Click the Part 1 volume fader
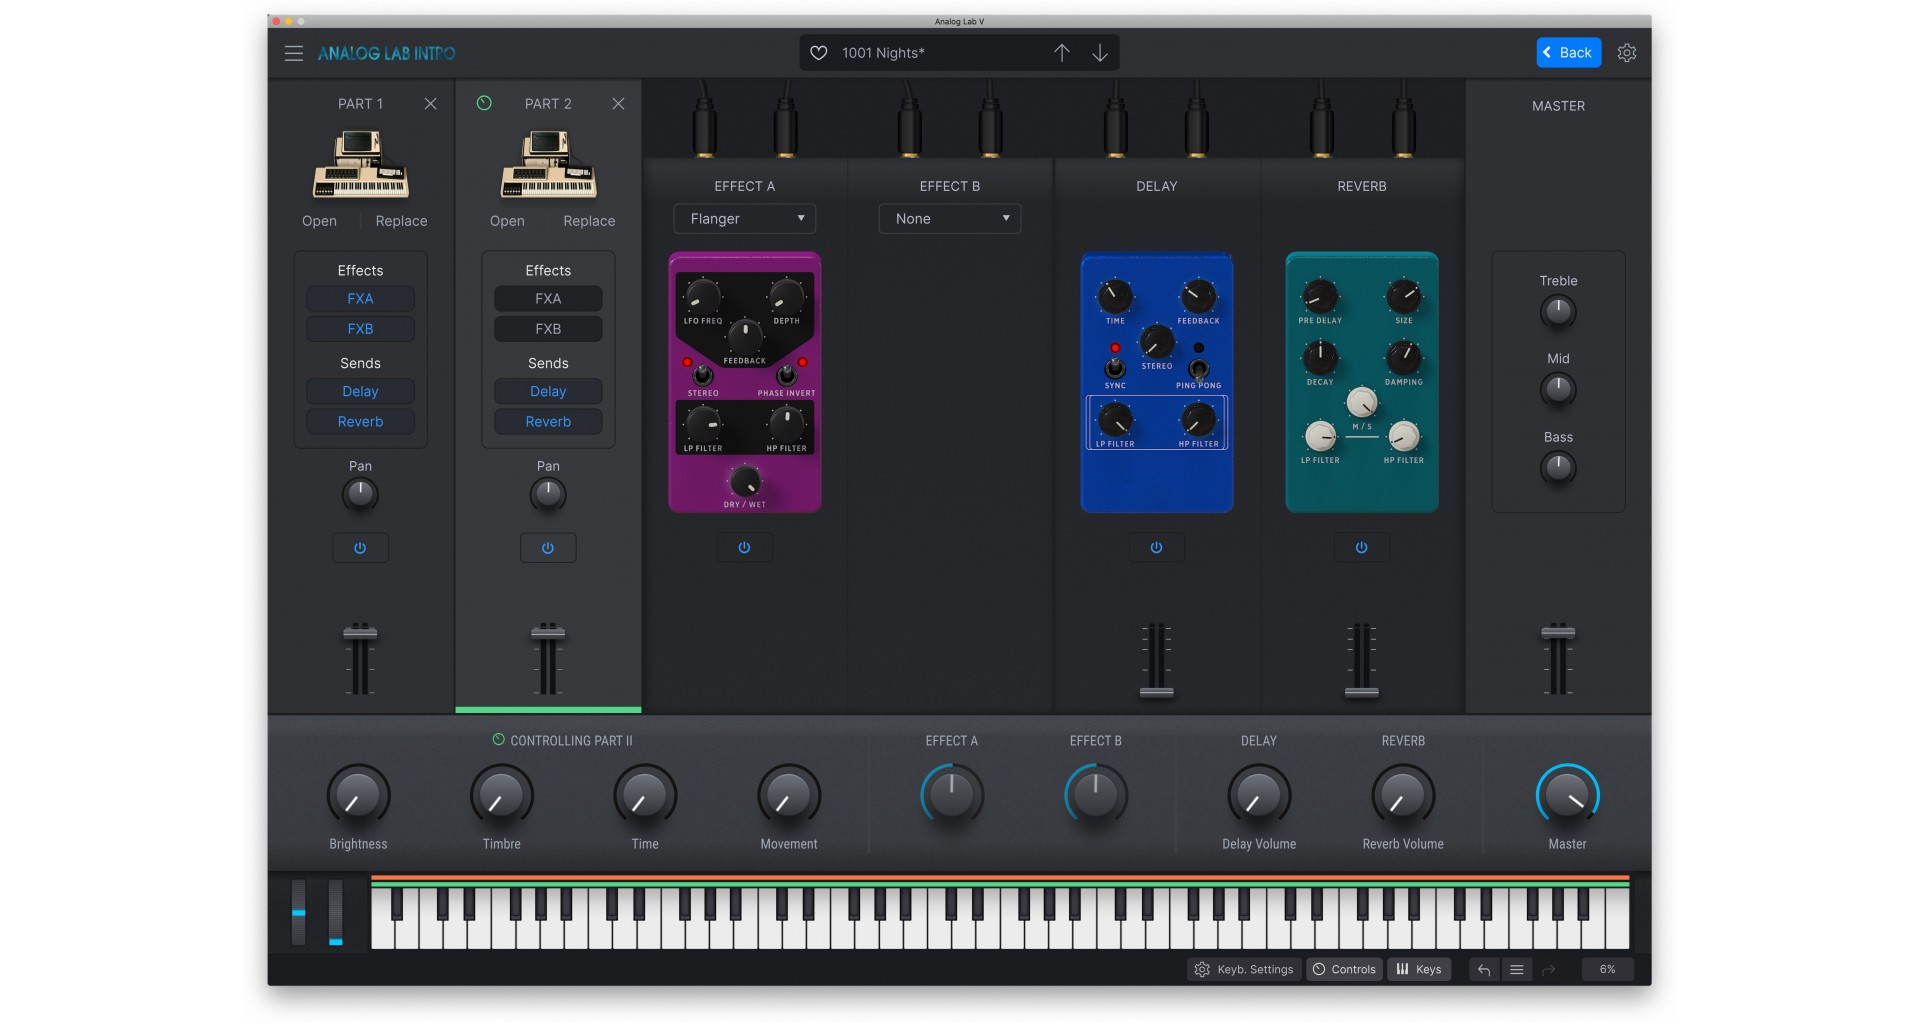The image size is (1920, 1023). point(360,632)
